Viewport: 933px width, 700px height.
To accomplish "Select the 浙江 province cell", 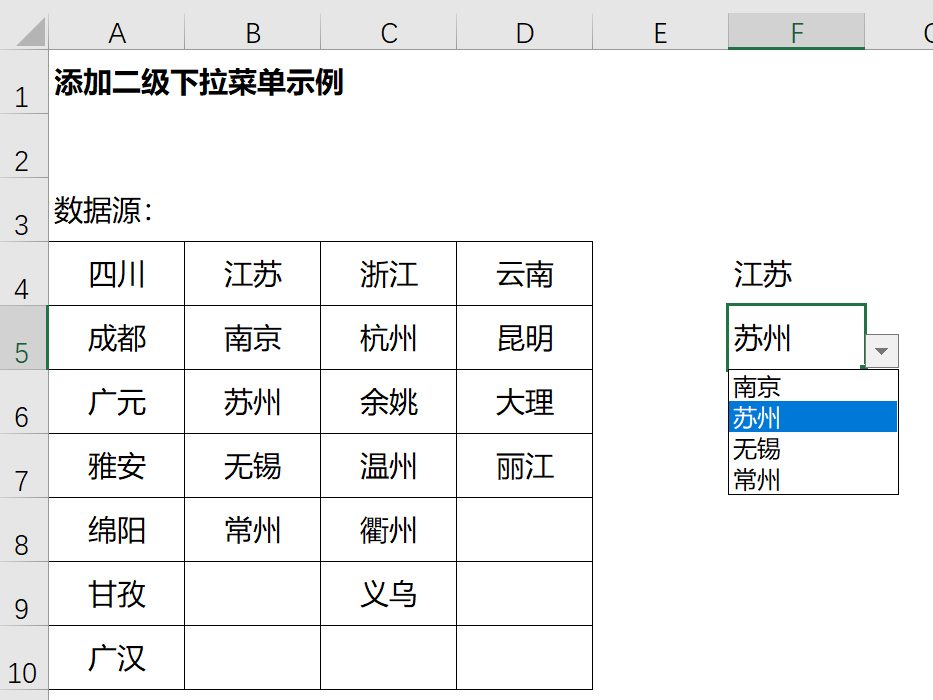I will (388, 274).
